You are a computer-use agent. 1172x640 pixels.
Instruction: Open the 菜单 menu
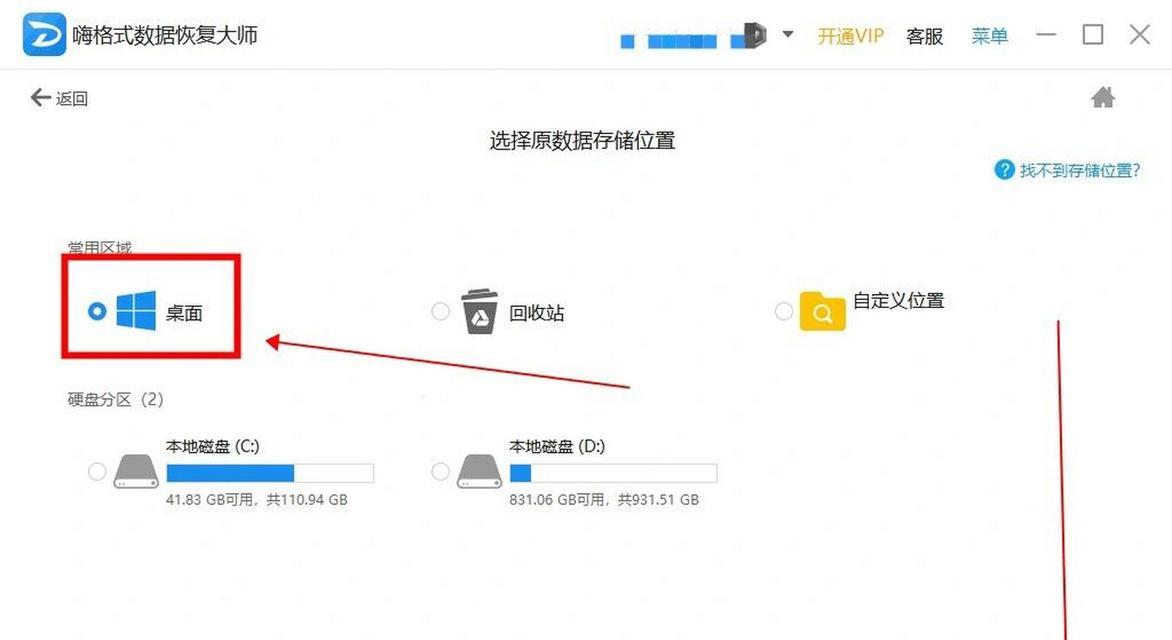(x=990, y=36)
